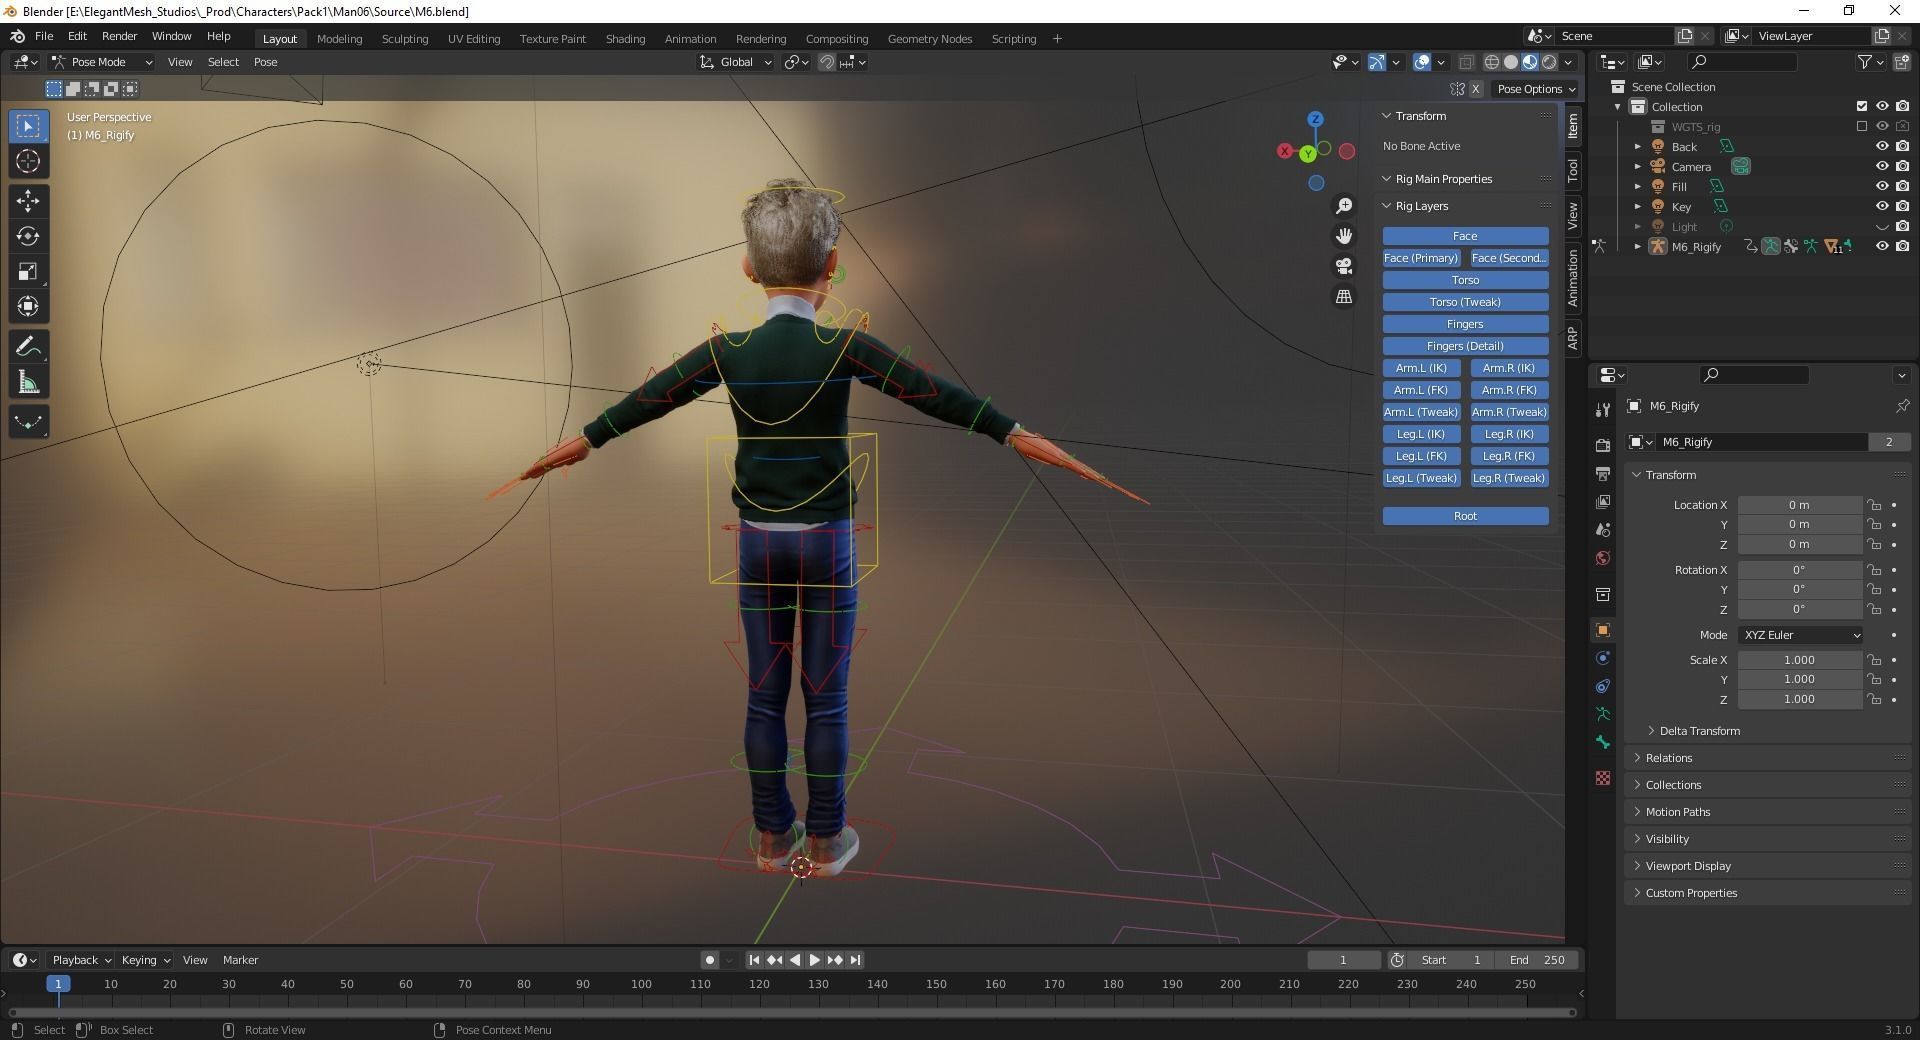
Task: Open the Texture properties tab
Action: point(1603,778)
